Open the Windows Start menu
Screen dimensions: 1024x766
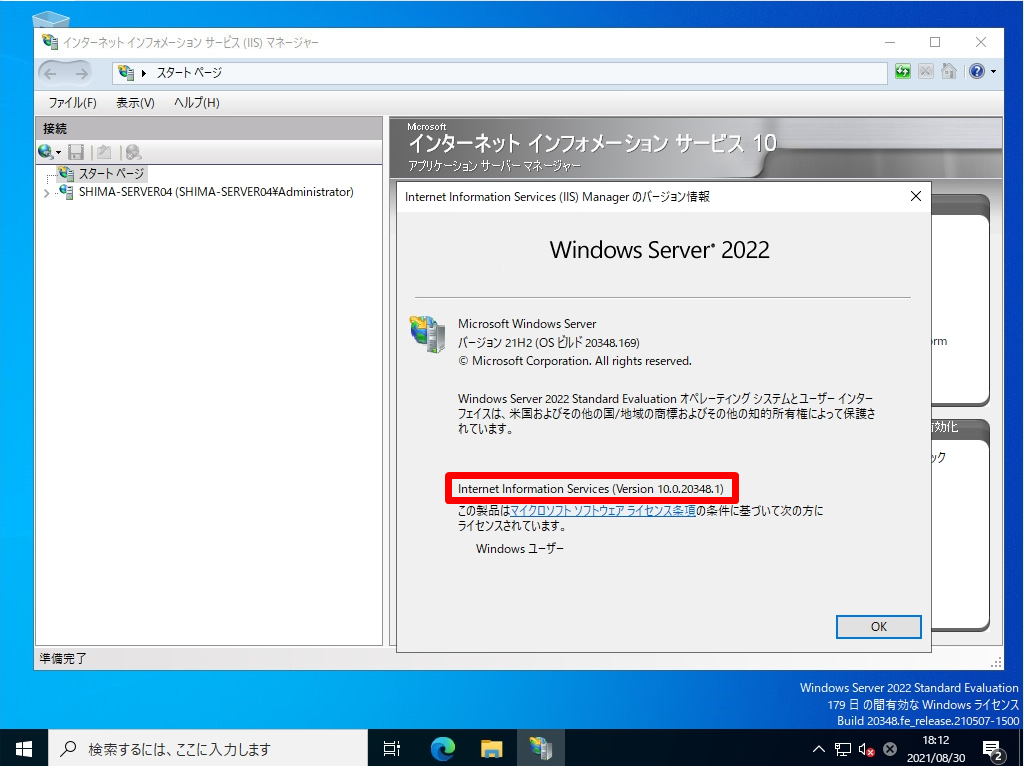24,748
